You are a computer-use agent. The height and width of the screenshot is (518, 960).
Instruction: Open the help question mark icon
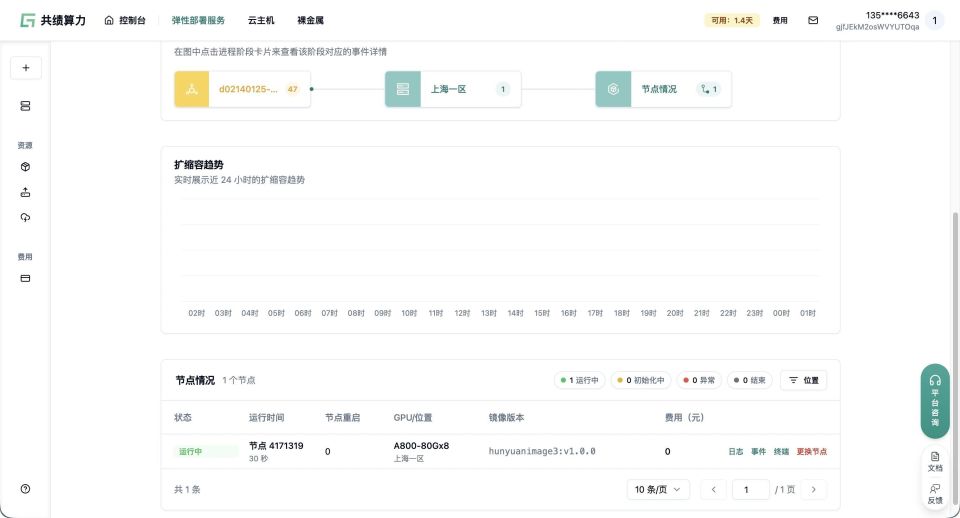coord(25,489)
